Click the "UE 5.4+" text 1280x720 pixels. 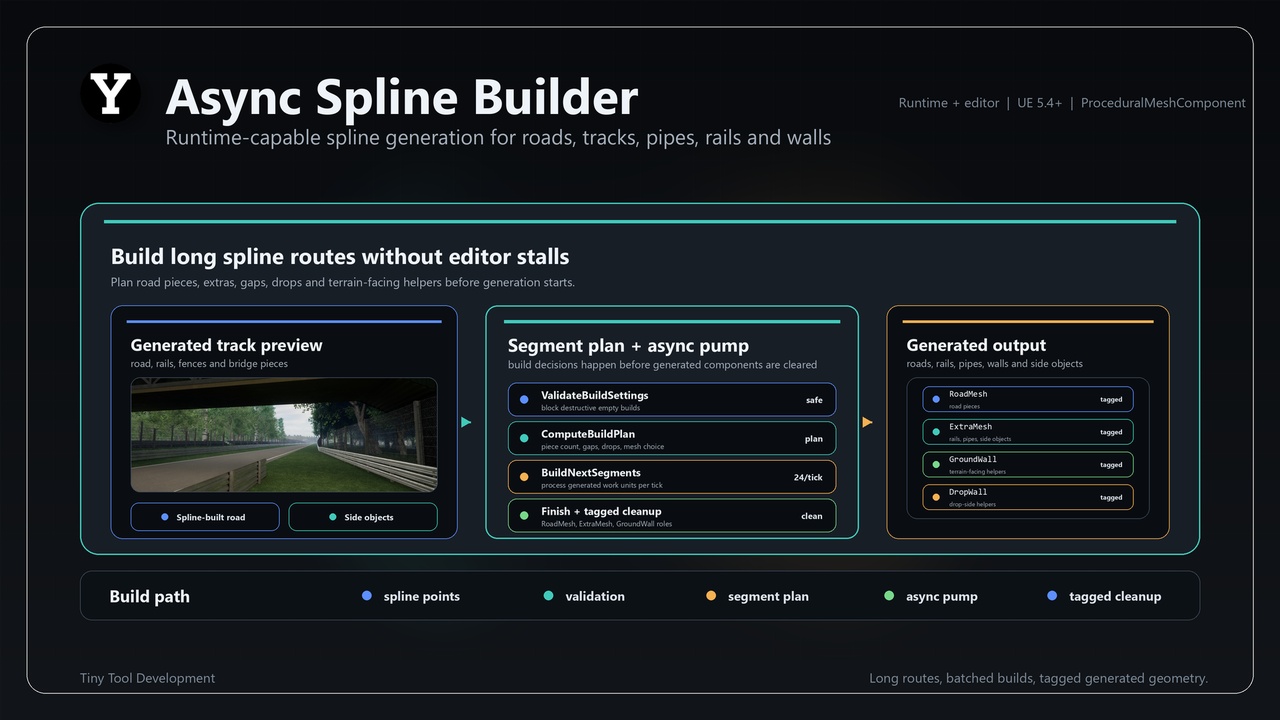pyautogui.click(x=1040, y=103)
